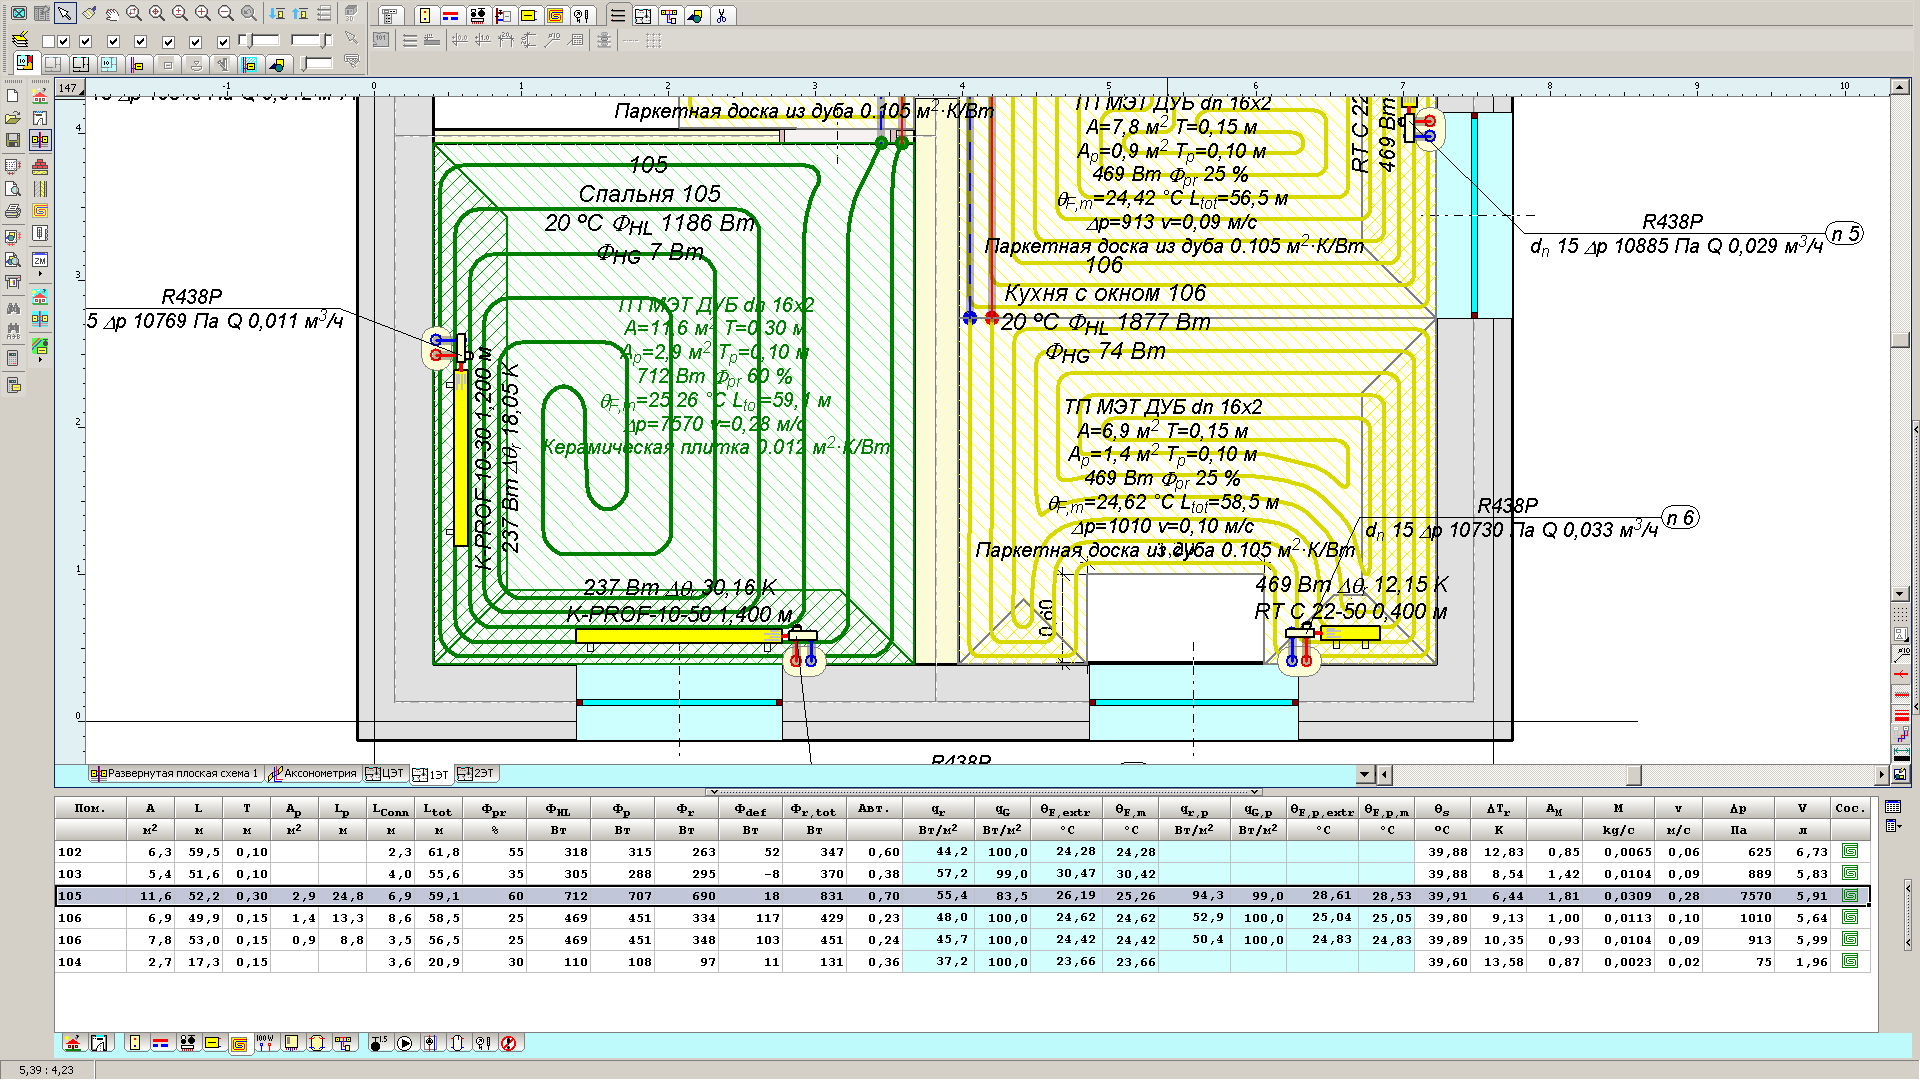Open the underfloor heating spiral toolbar tab
This screenshot has width=1920, height=1080.
(x=555, y=16)
